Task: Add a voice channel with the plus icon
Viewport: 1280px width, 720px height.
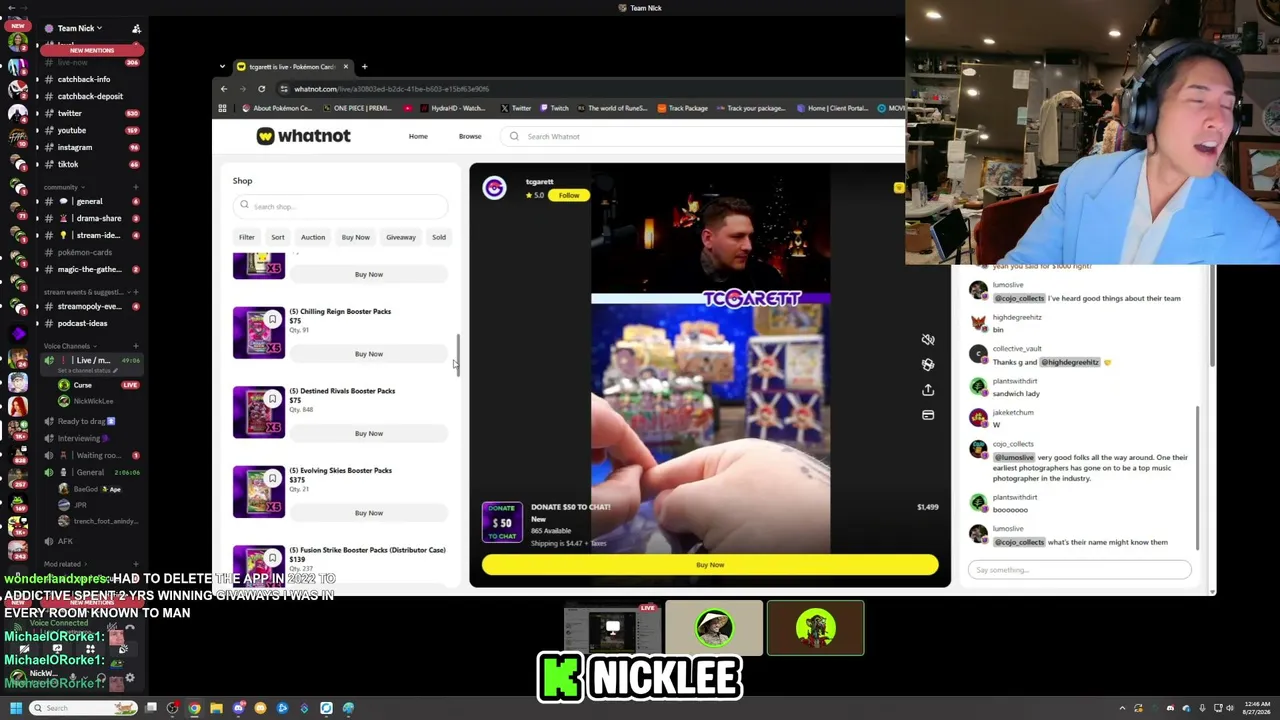Action: click(x=136, y=346)
